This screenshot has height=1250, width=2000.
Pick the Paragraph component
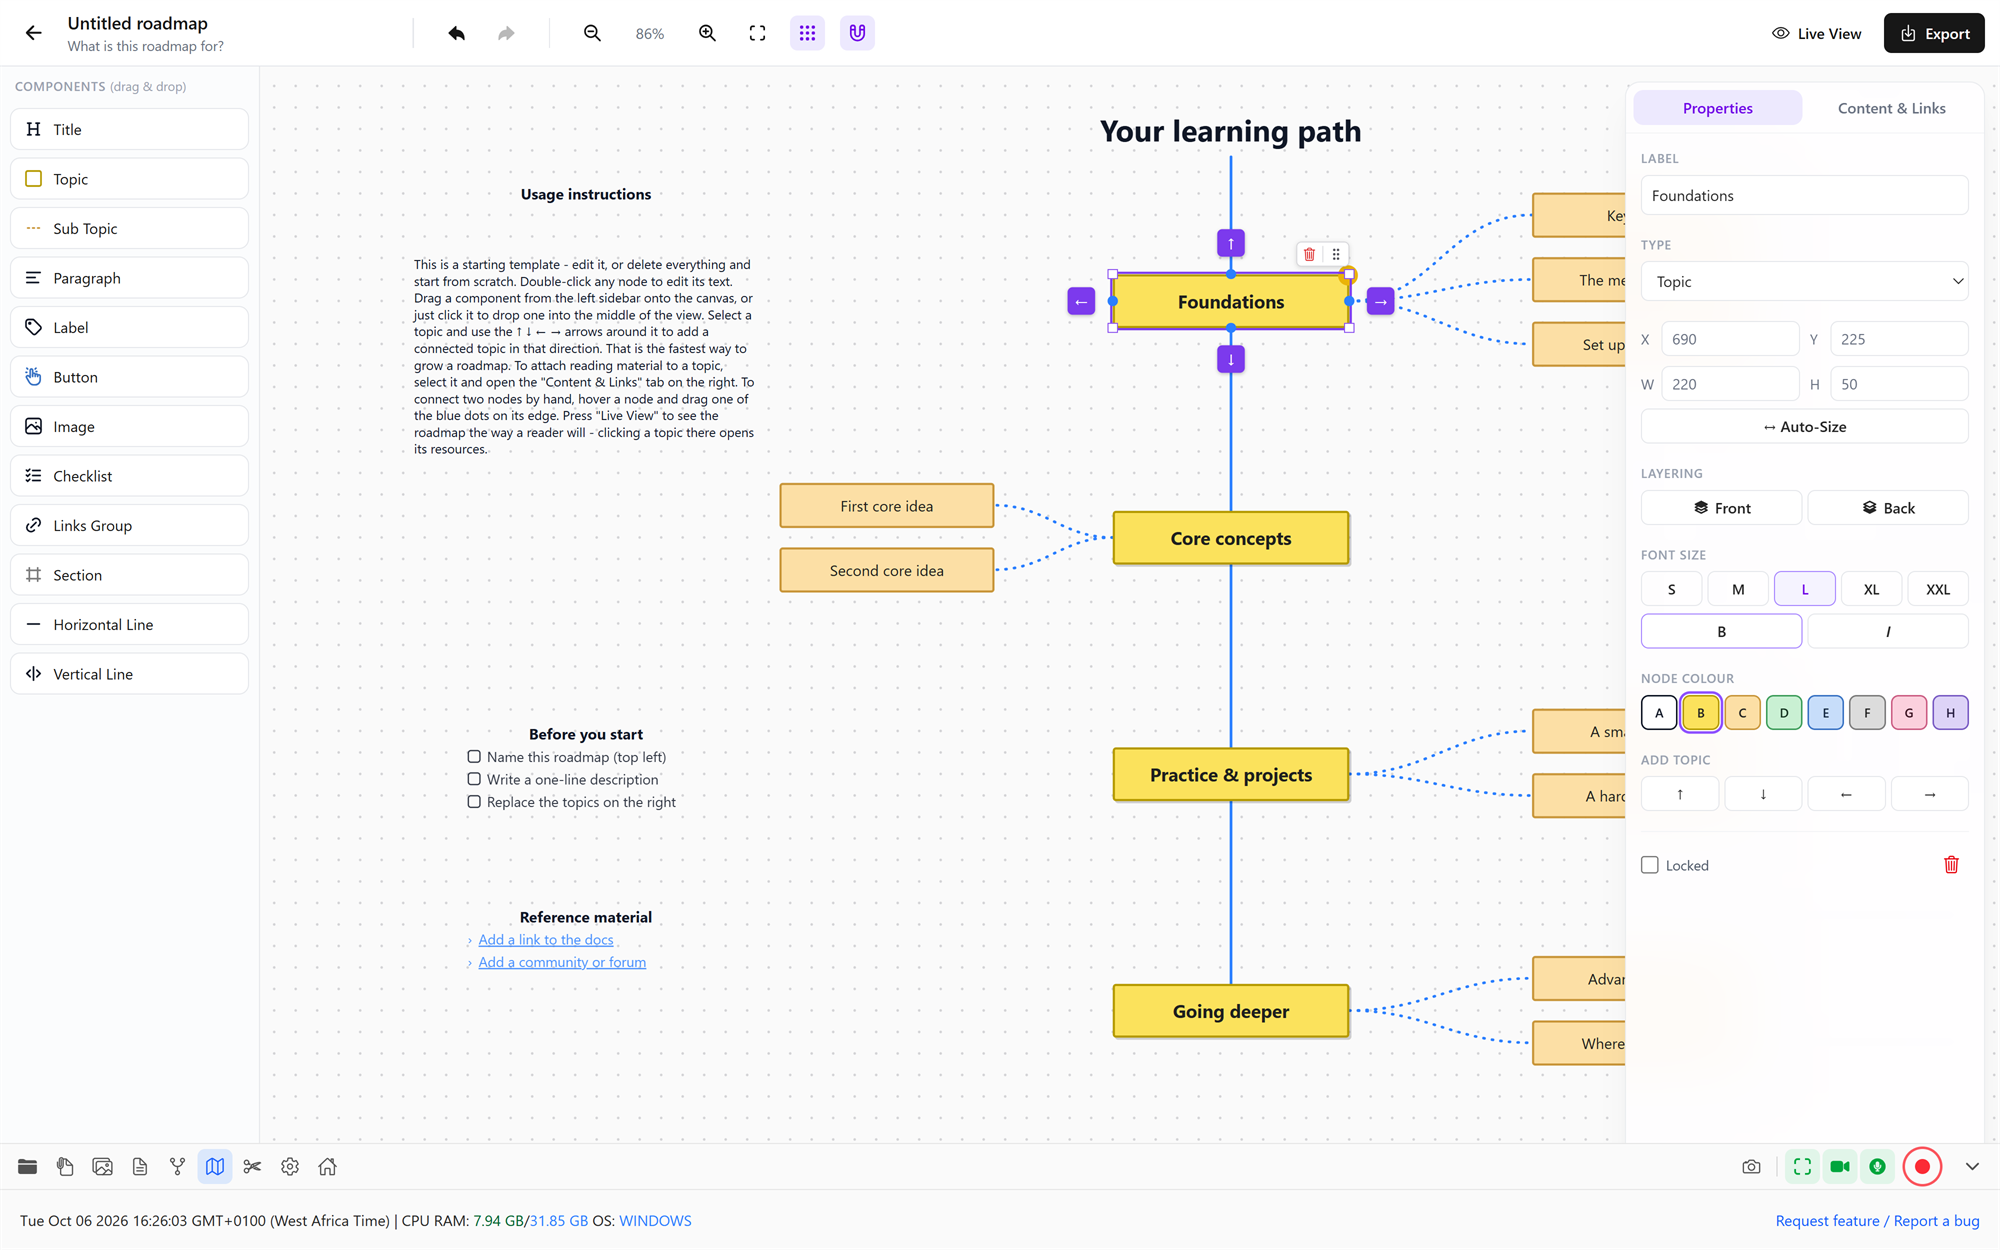(129, 278)
